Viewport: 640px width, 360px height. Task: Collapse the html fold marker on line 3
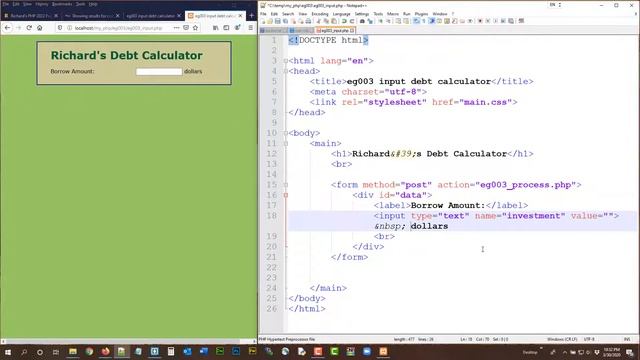tap(286, 61)
